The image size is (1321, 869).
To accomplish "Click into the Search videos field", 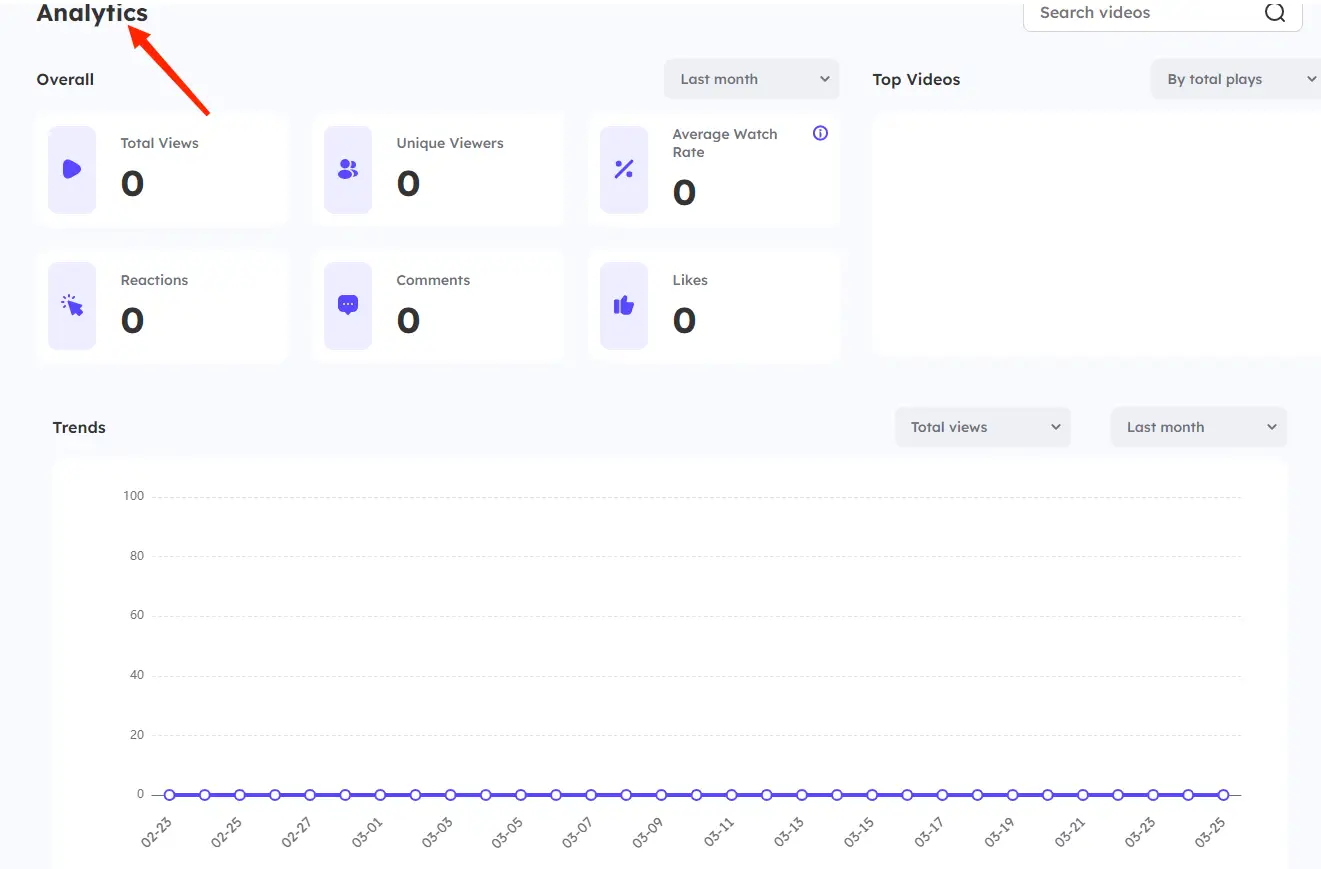I will [1140, 13].
